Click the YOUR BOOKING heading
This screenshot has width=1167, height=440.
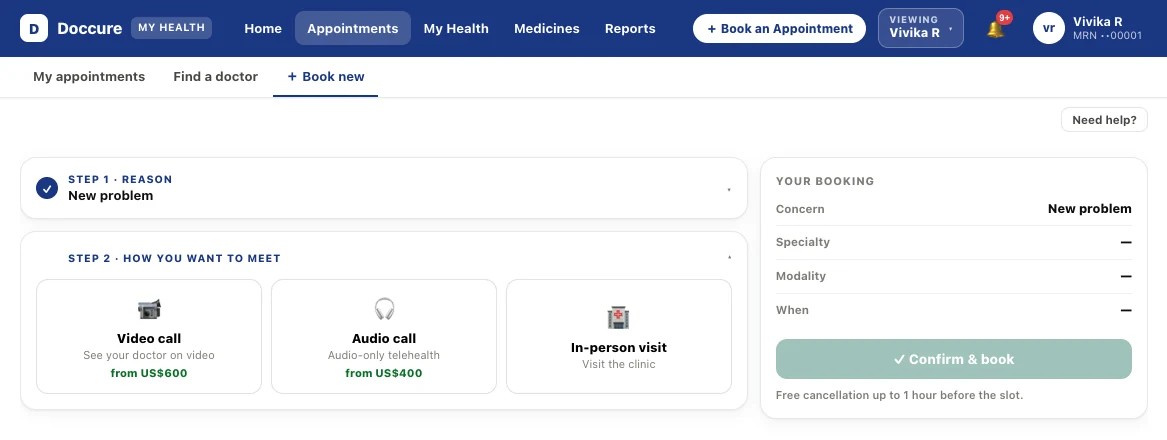(825, 181)
